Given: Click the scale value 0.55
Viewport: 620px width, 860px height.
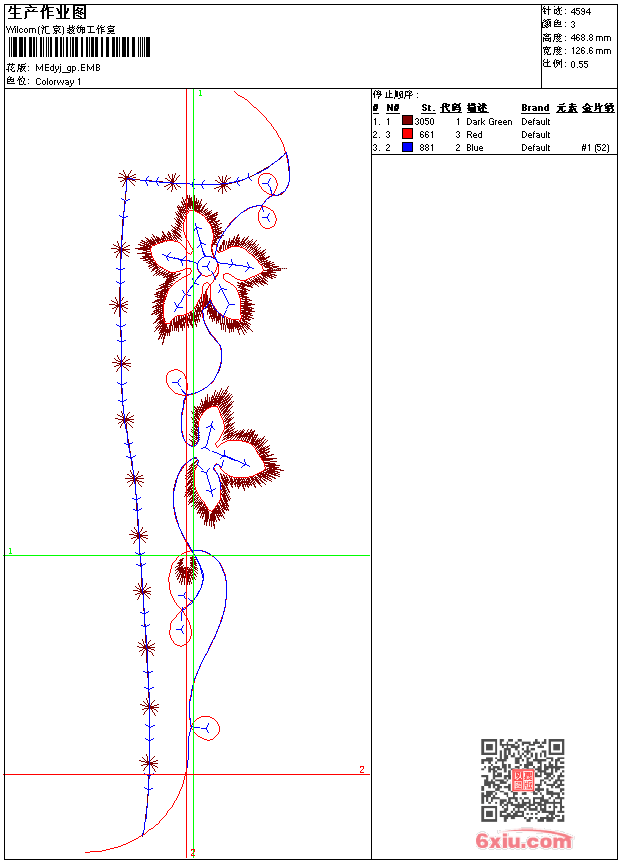Looking at the screenshot, I should (579, 64).
